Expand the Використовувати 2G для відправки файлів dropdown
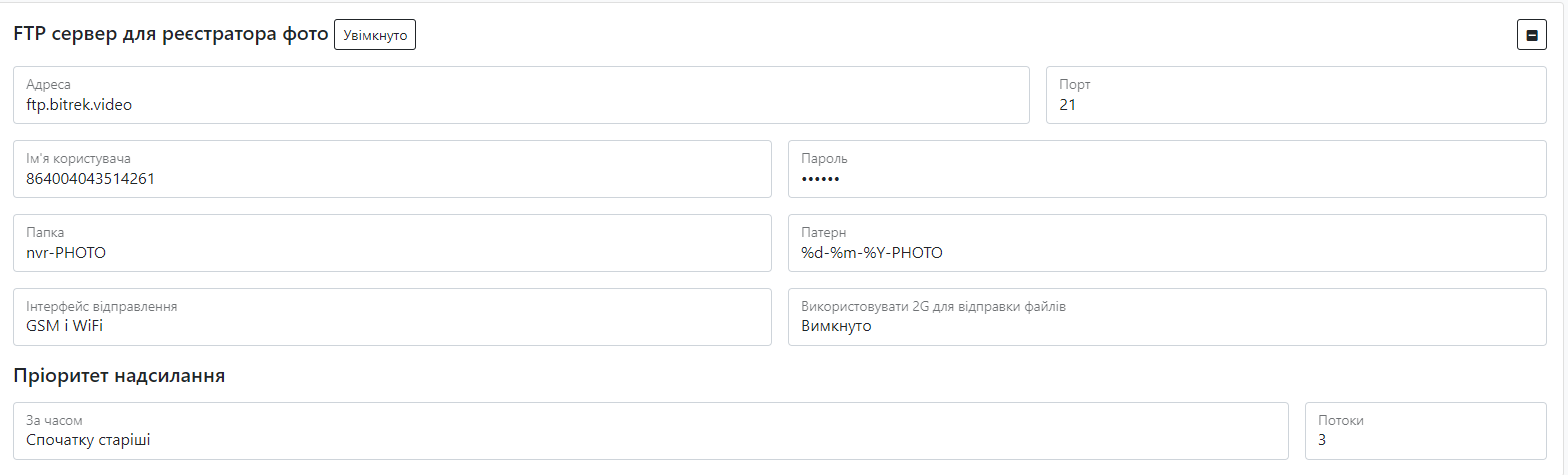1568x475 pixels. pyautogui.click(x=1167, y=317)
